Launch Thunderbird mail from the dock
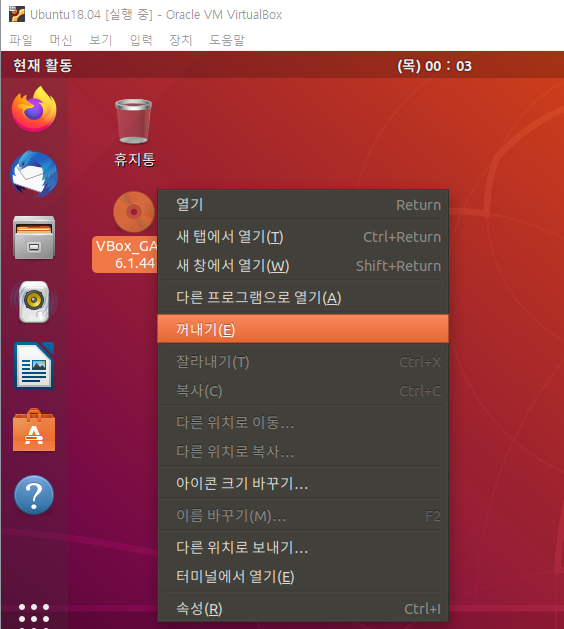 34,174
